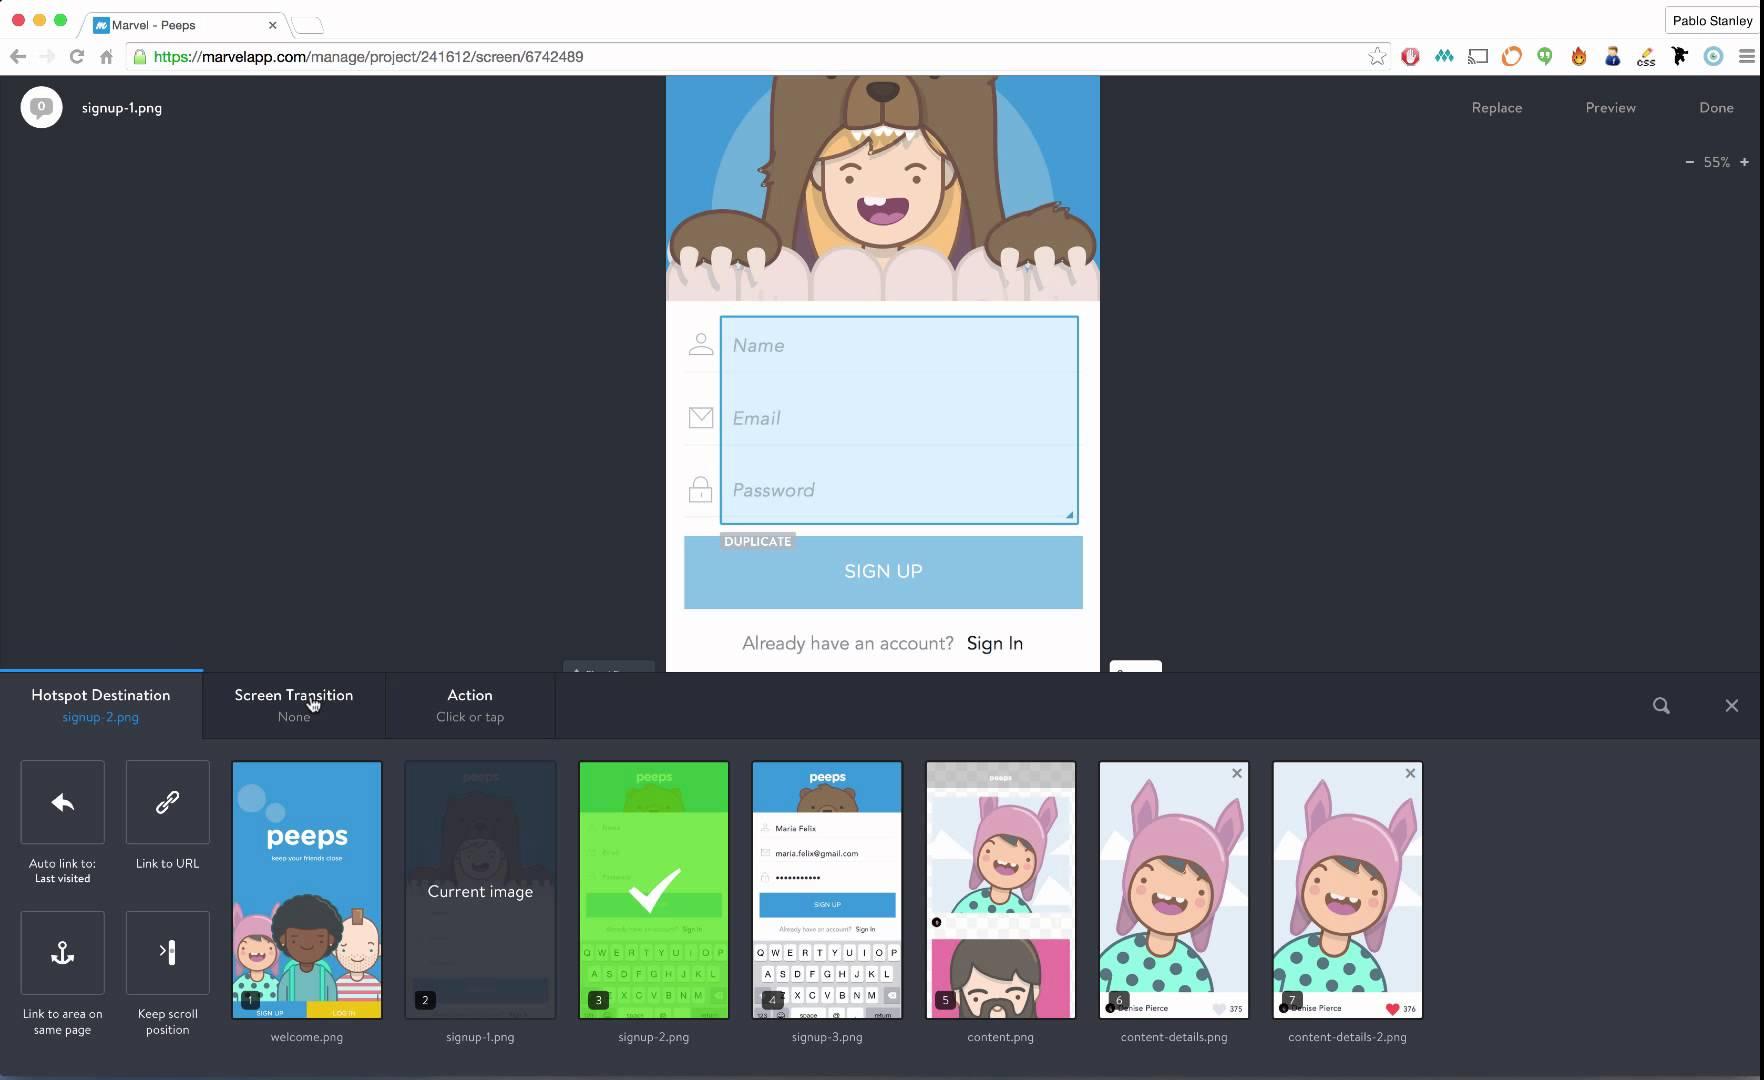This screenshot has height=1080, width=1764.
Task: Click the browser forward arrow
Action: pyautogui.click(x=47, y=57)
